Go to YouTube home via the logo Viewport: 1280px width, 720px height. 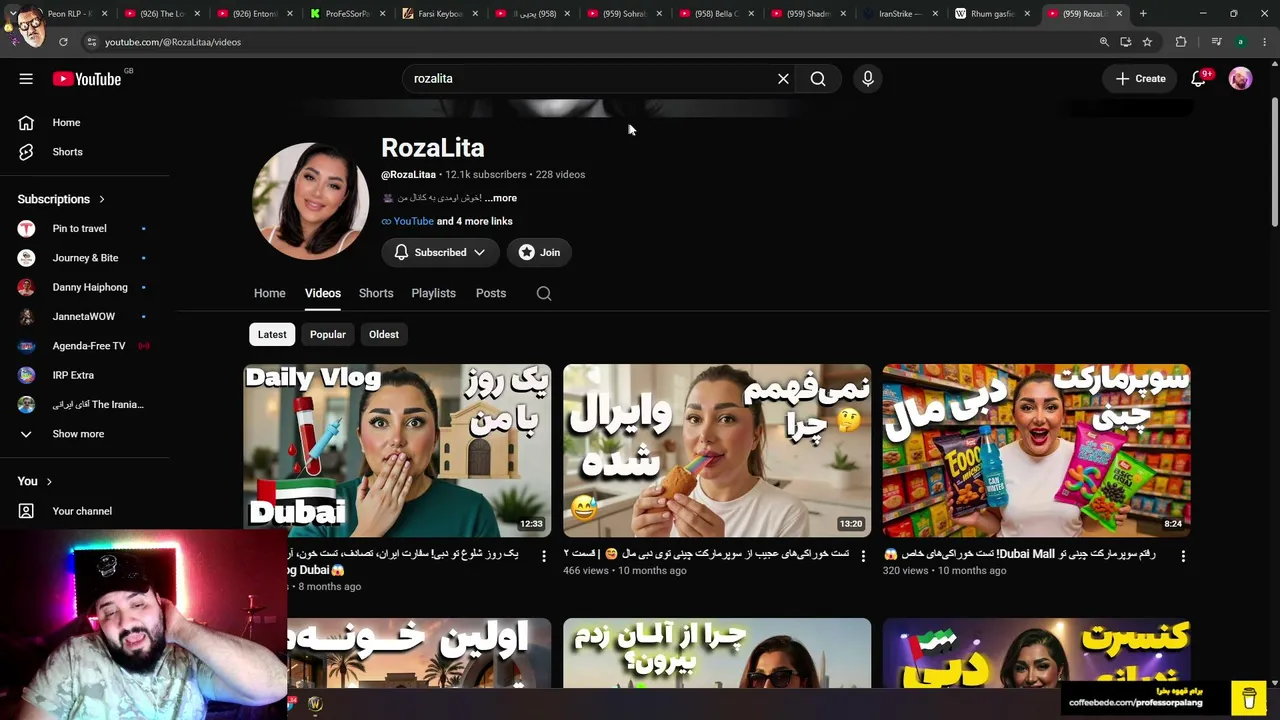(87, 79)
